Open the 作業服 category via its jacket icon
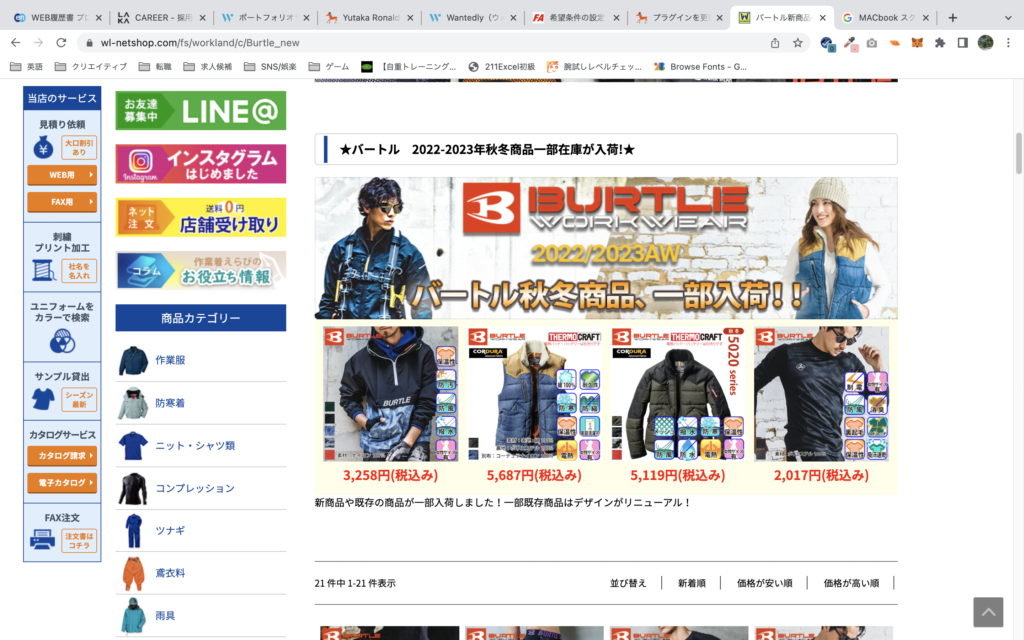This screenshot has width=1024, height=640. click(133, 360)
